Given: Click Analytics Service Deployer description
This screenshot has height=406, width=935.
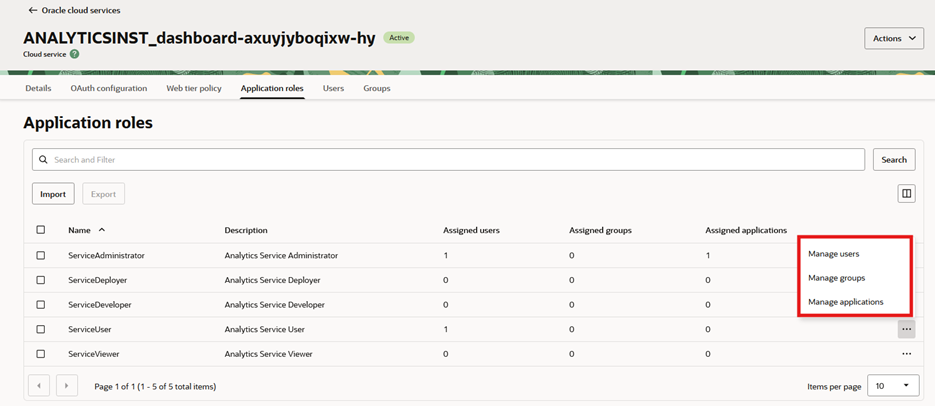Looking at the screenshot, I should (x=272, y=280).
